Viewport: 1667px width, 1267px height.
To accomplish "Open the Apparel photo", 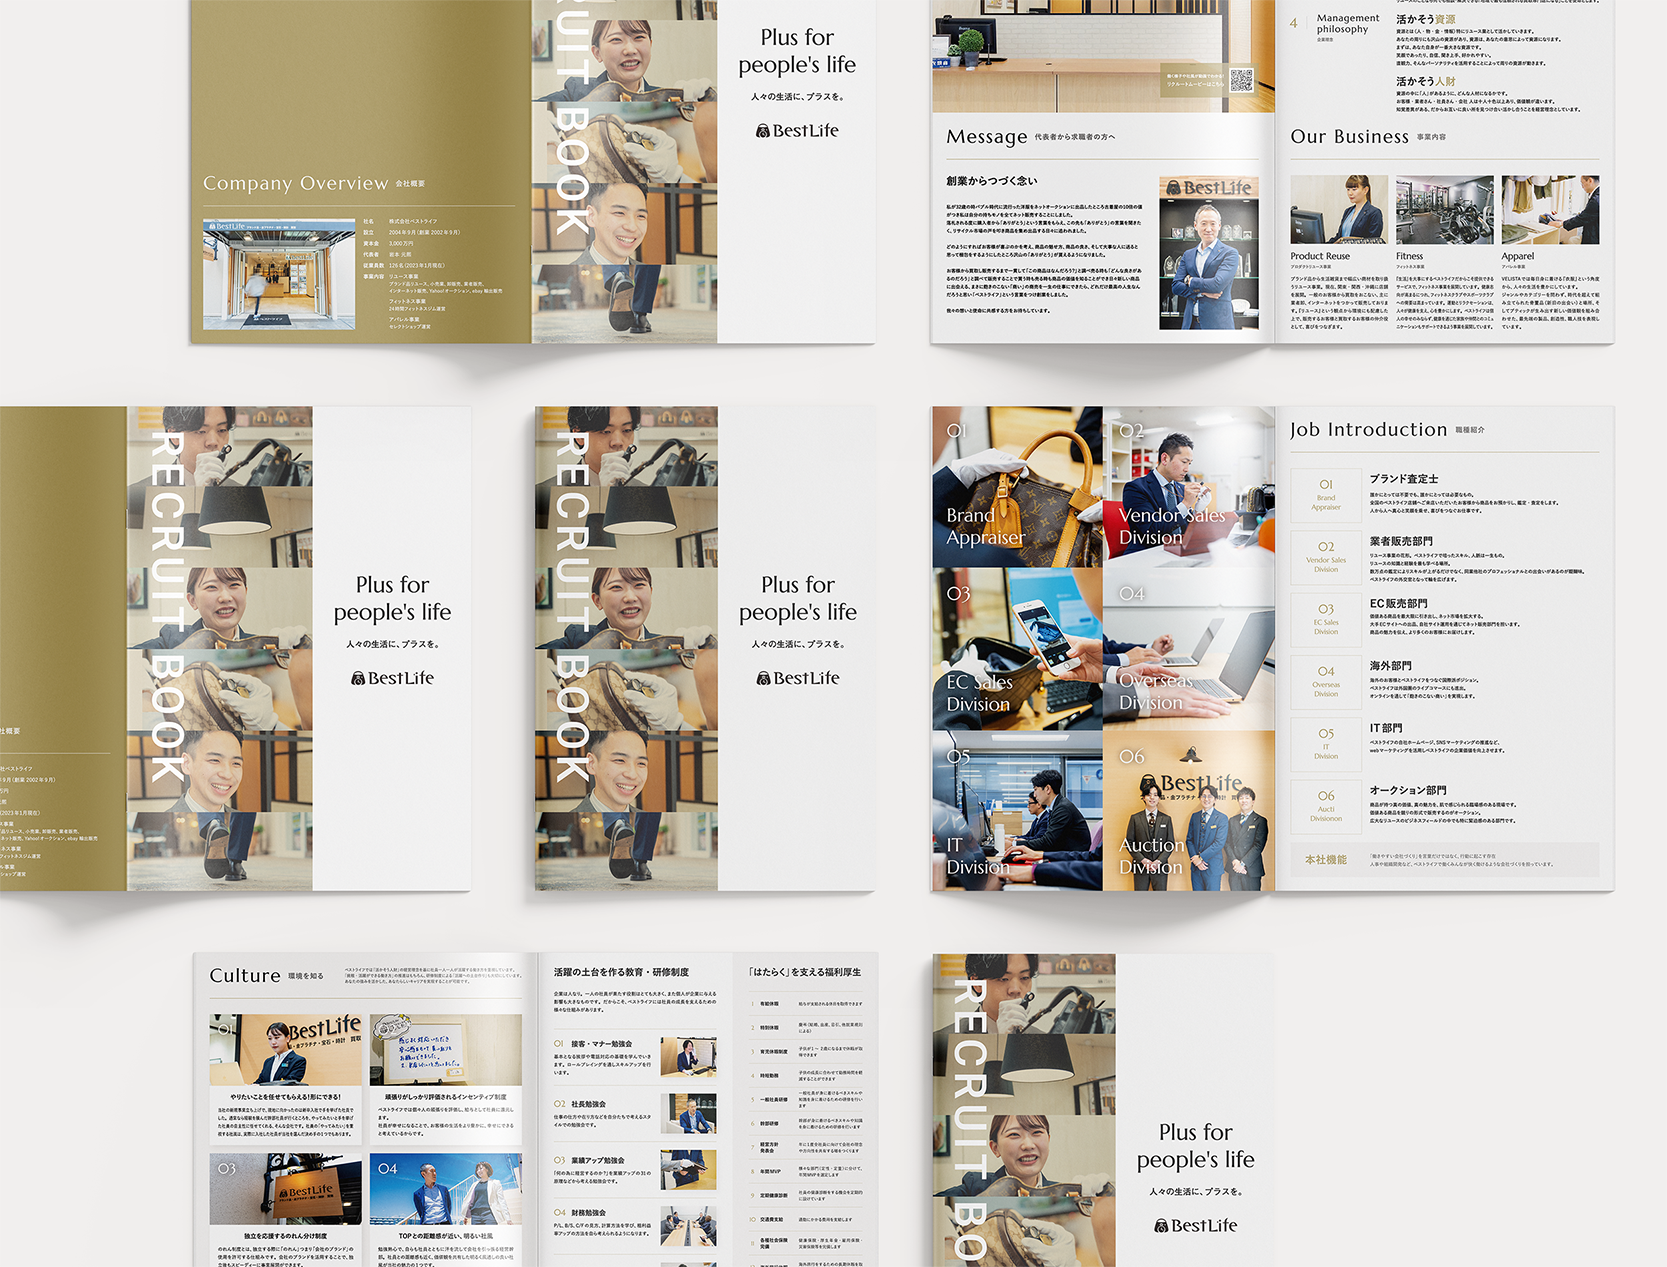I will tap(1550, 210).
